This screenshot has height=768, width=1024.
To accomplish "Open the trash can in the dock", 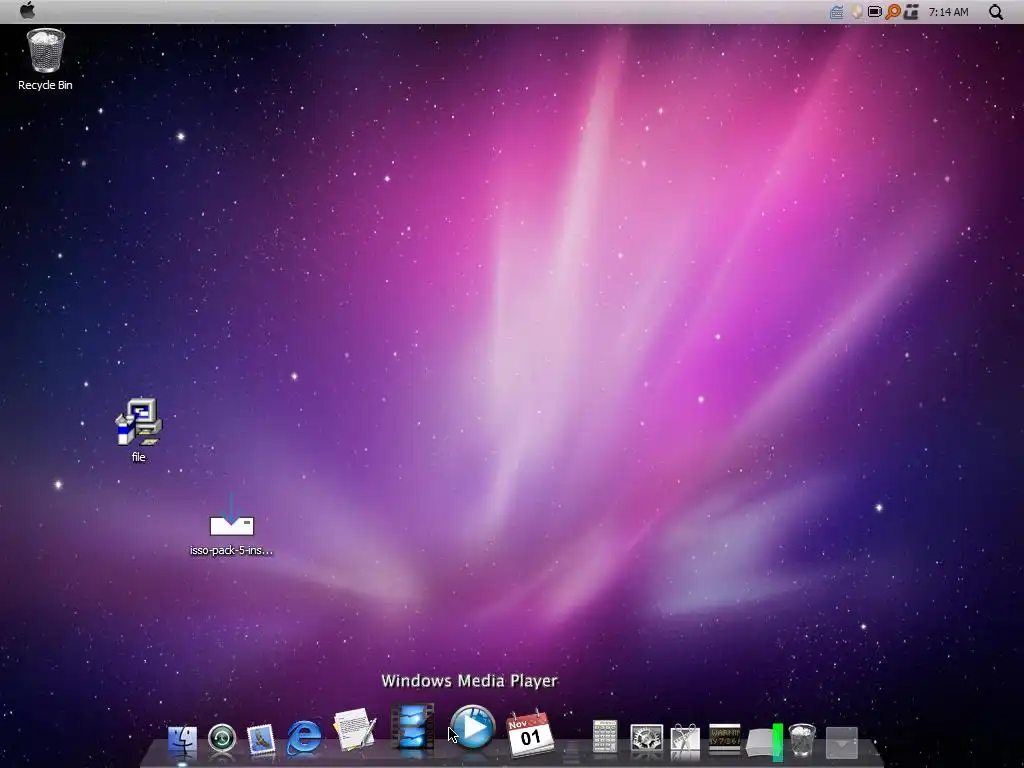I will pos(802,740).
